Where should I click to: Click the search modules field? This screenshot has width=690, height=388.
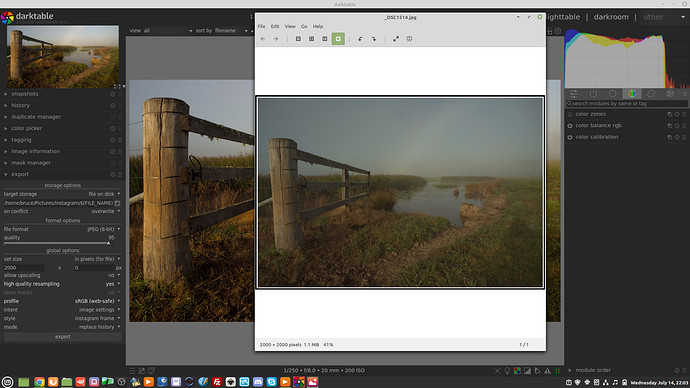tap(627, 104)
